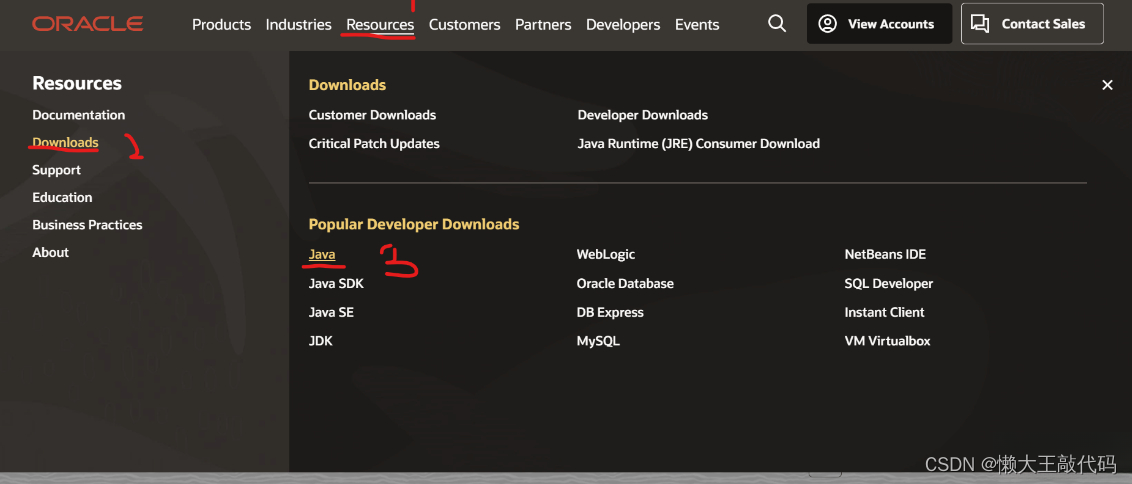The width and height of the screenshot is (1132, 484).
Task: Open the search magnifier icon
Action: 777,24
